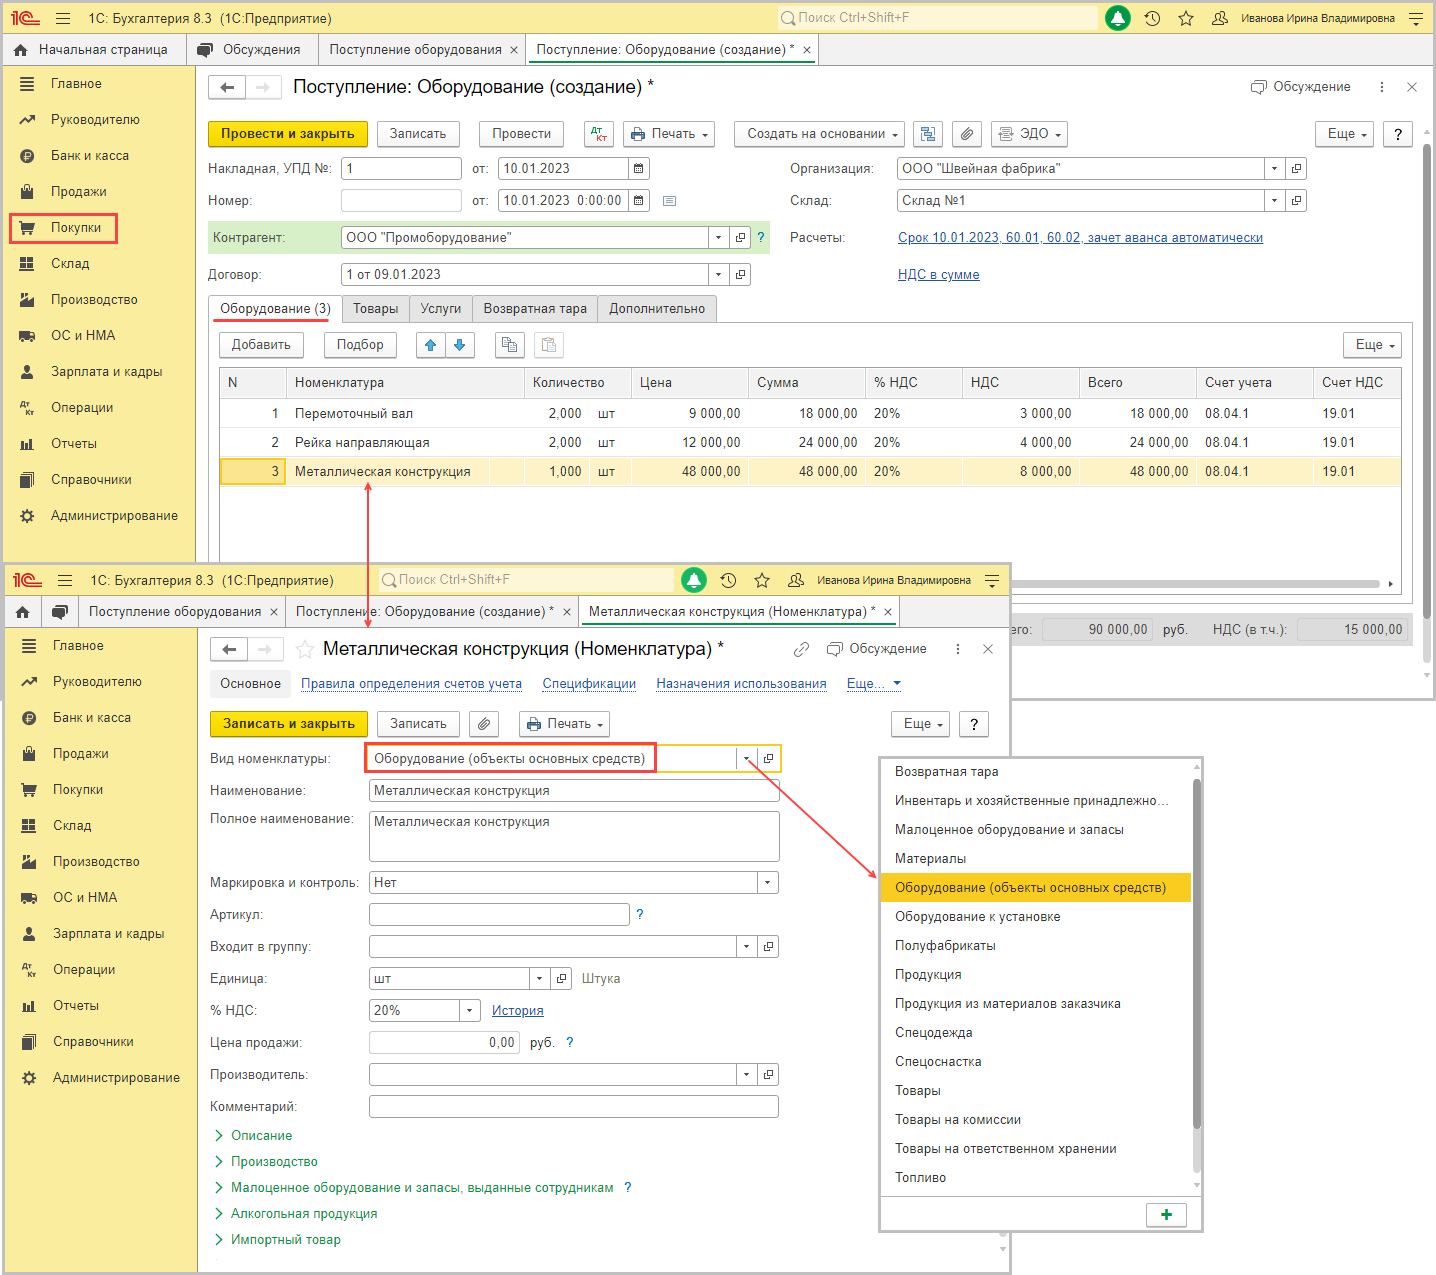Open Создать на основании dropdown
1436x1275 pixels.
[819, 134]
